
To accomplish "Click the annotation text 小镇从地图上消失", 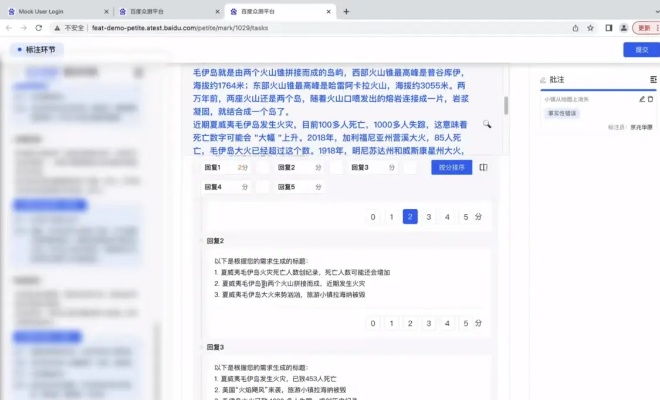I will 567,99.
